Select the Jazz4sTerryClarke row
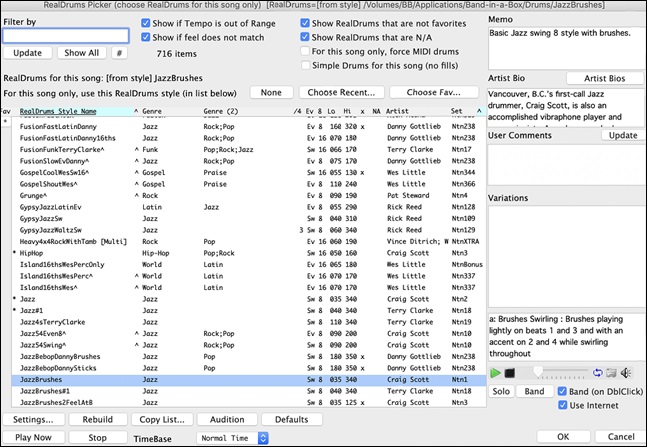The width and height of the screenshot is (647, 447). 249,322
